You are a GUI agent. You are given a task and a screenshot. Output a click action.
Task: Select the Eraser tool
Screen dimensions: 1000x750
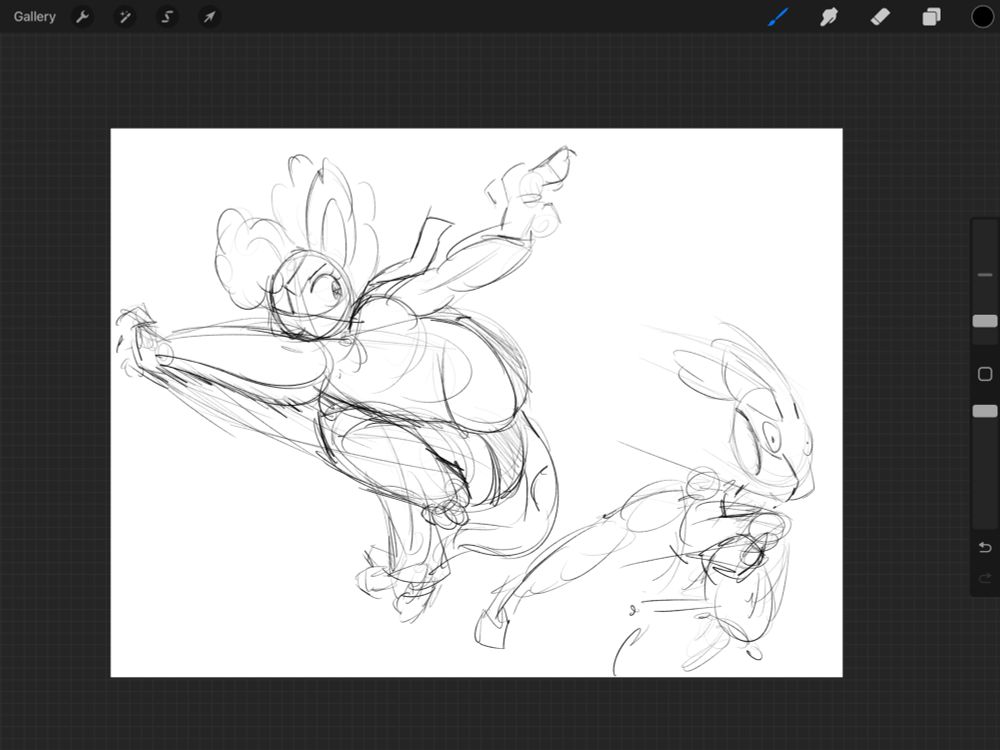click(880, 17)
